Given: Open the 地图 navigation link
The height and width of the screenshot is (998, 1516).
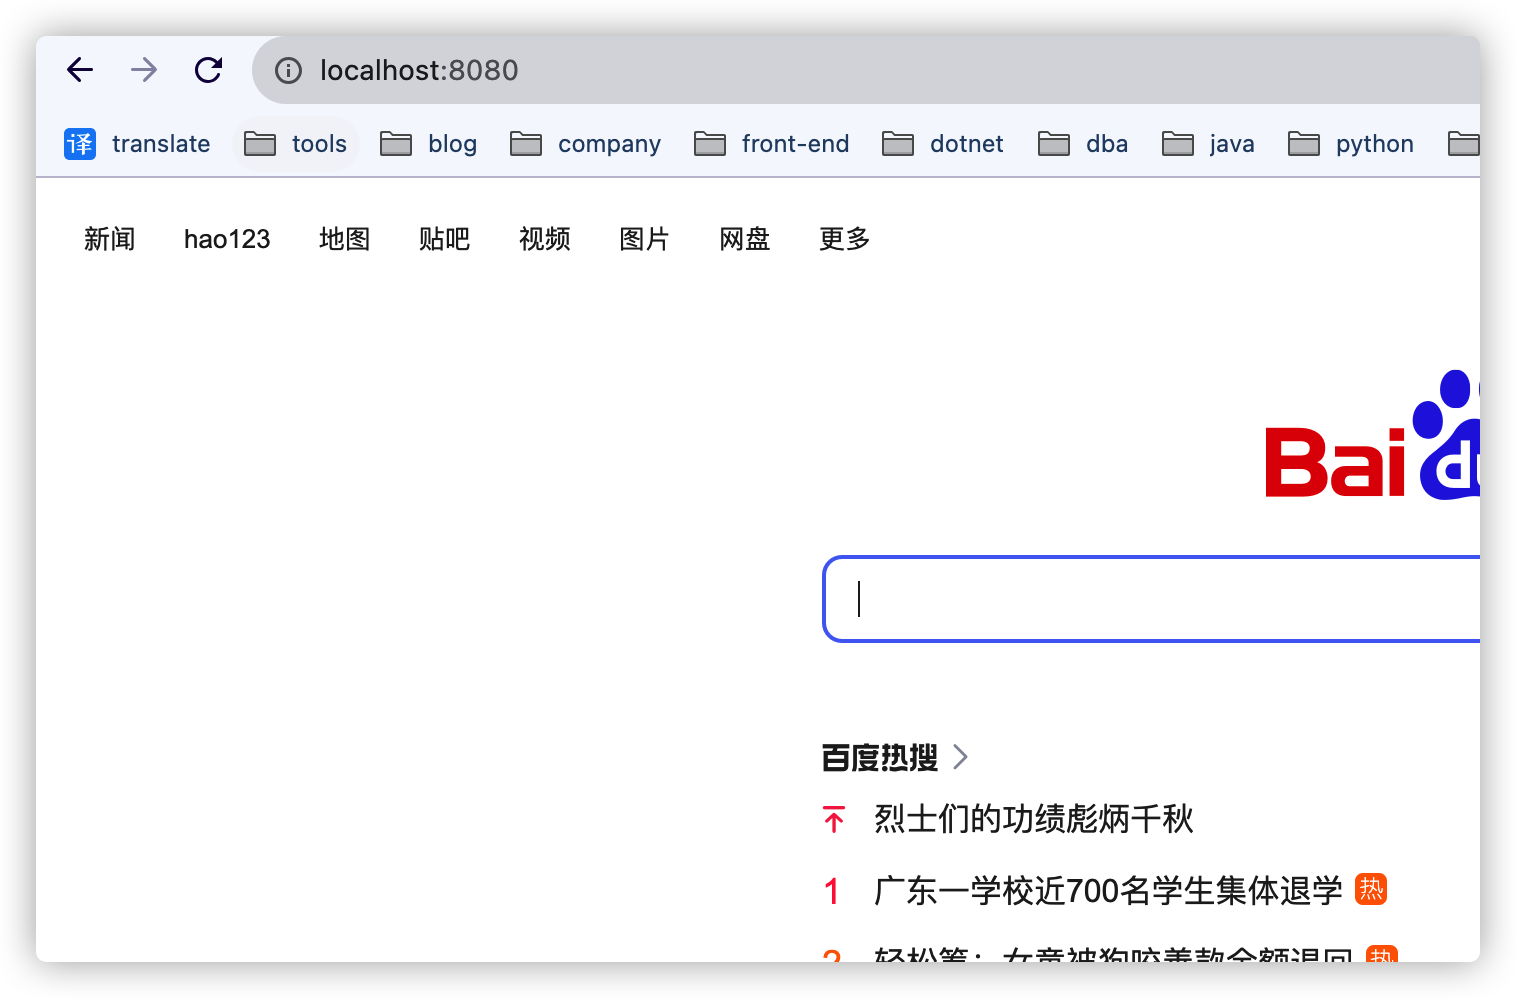Looking at the screenshot, I should click(x=344, y=239).
